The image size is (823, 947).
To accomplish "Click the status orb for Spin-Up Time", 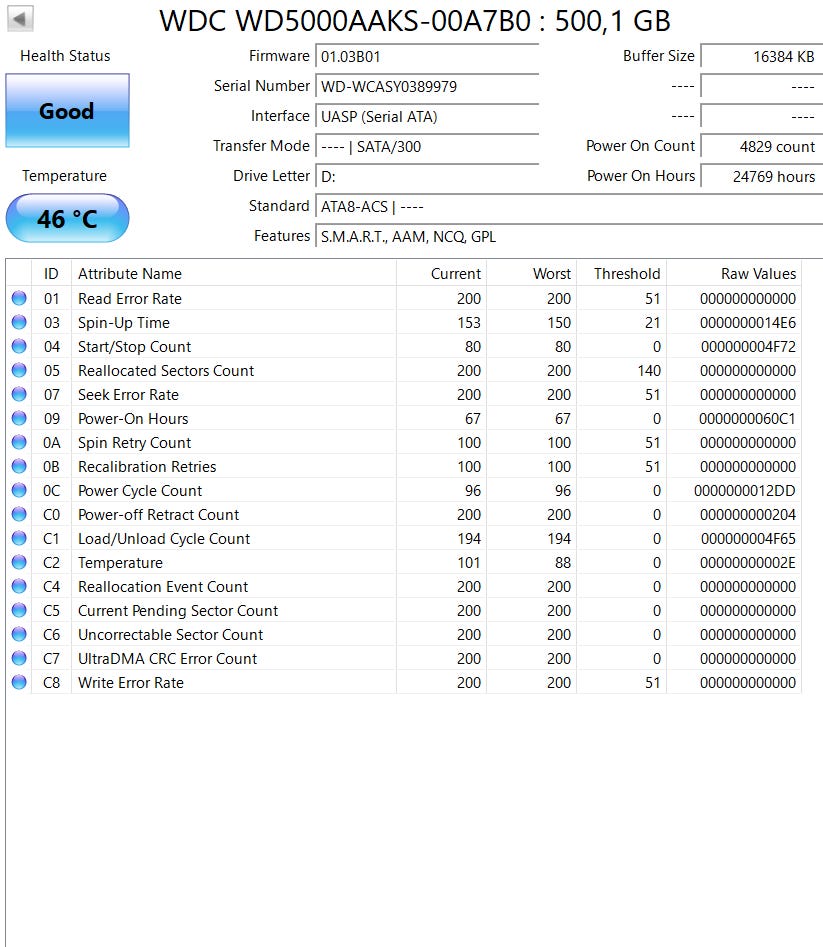I will coord(19,322).
